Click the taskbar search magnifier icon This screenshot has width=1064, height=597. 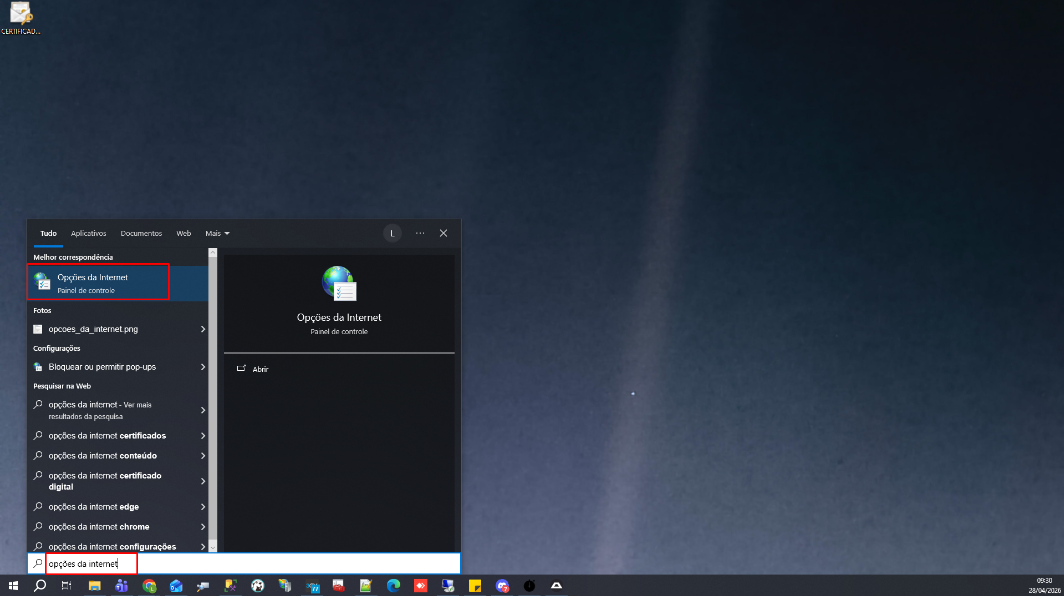coord(40,585)
